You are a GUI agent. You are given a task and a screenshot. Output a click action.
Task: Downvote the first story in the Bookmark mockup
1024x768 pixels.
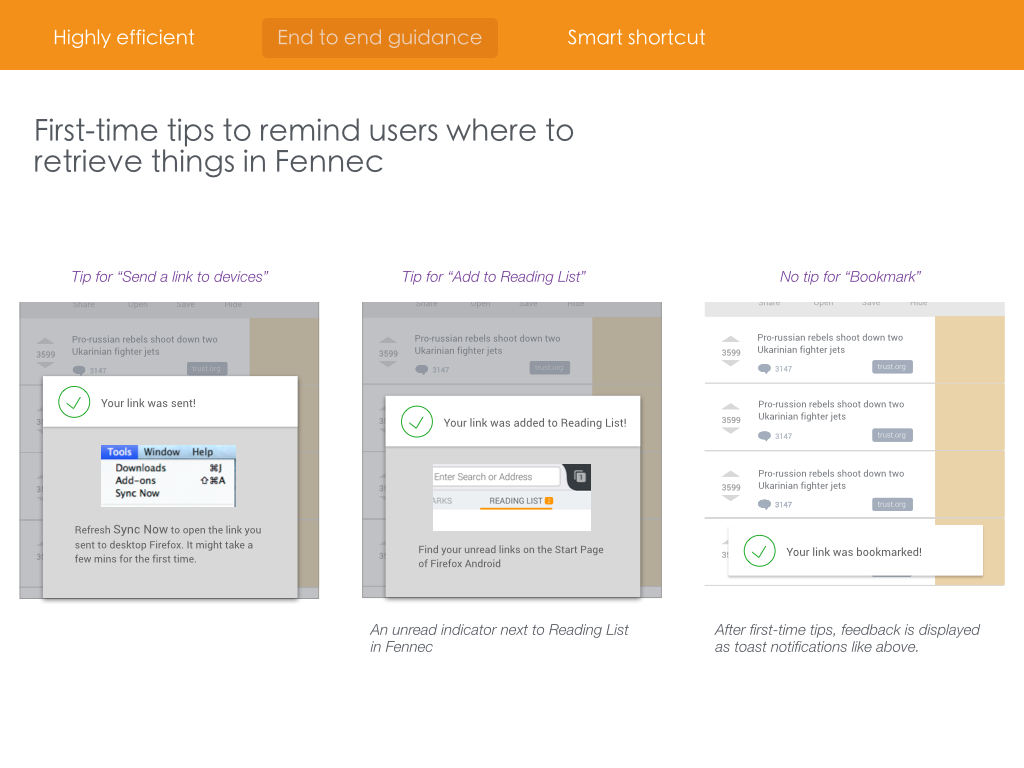click(730, 363)
